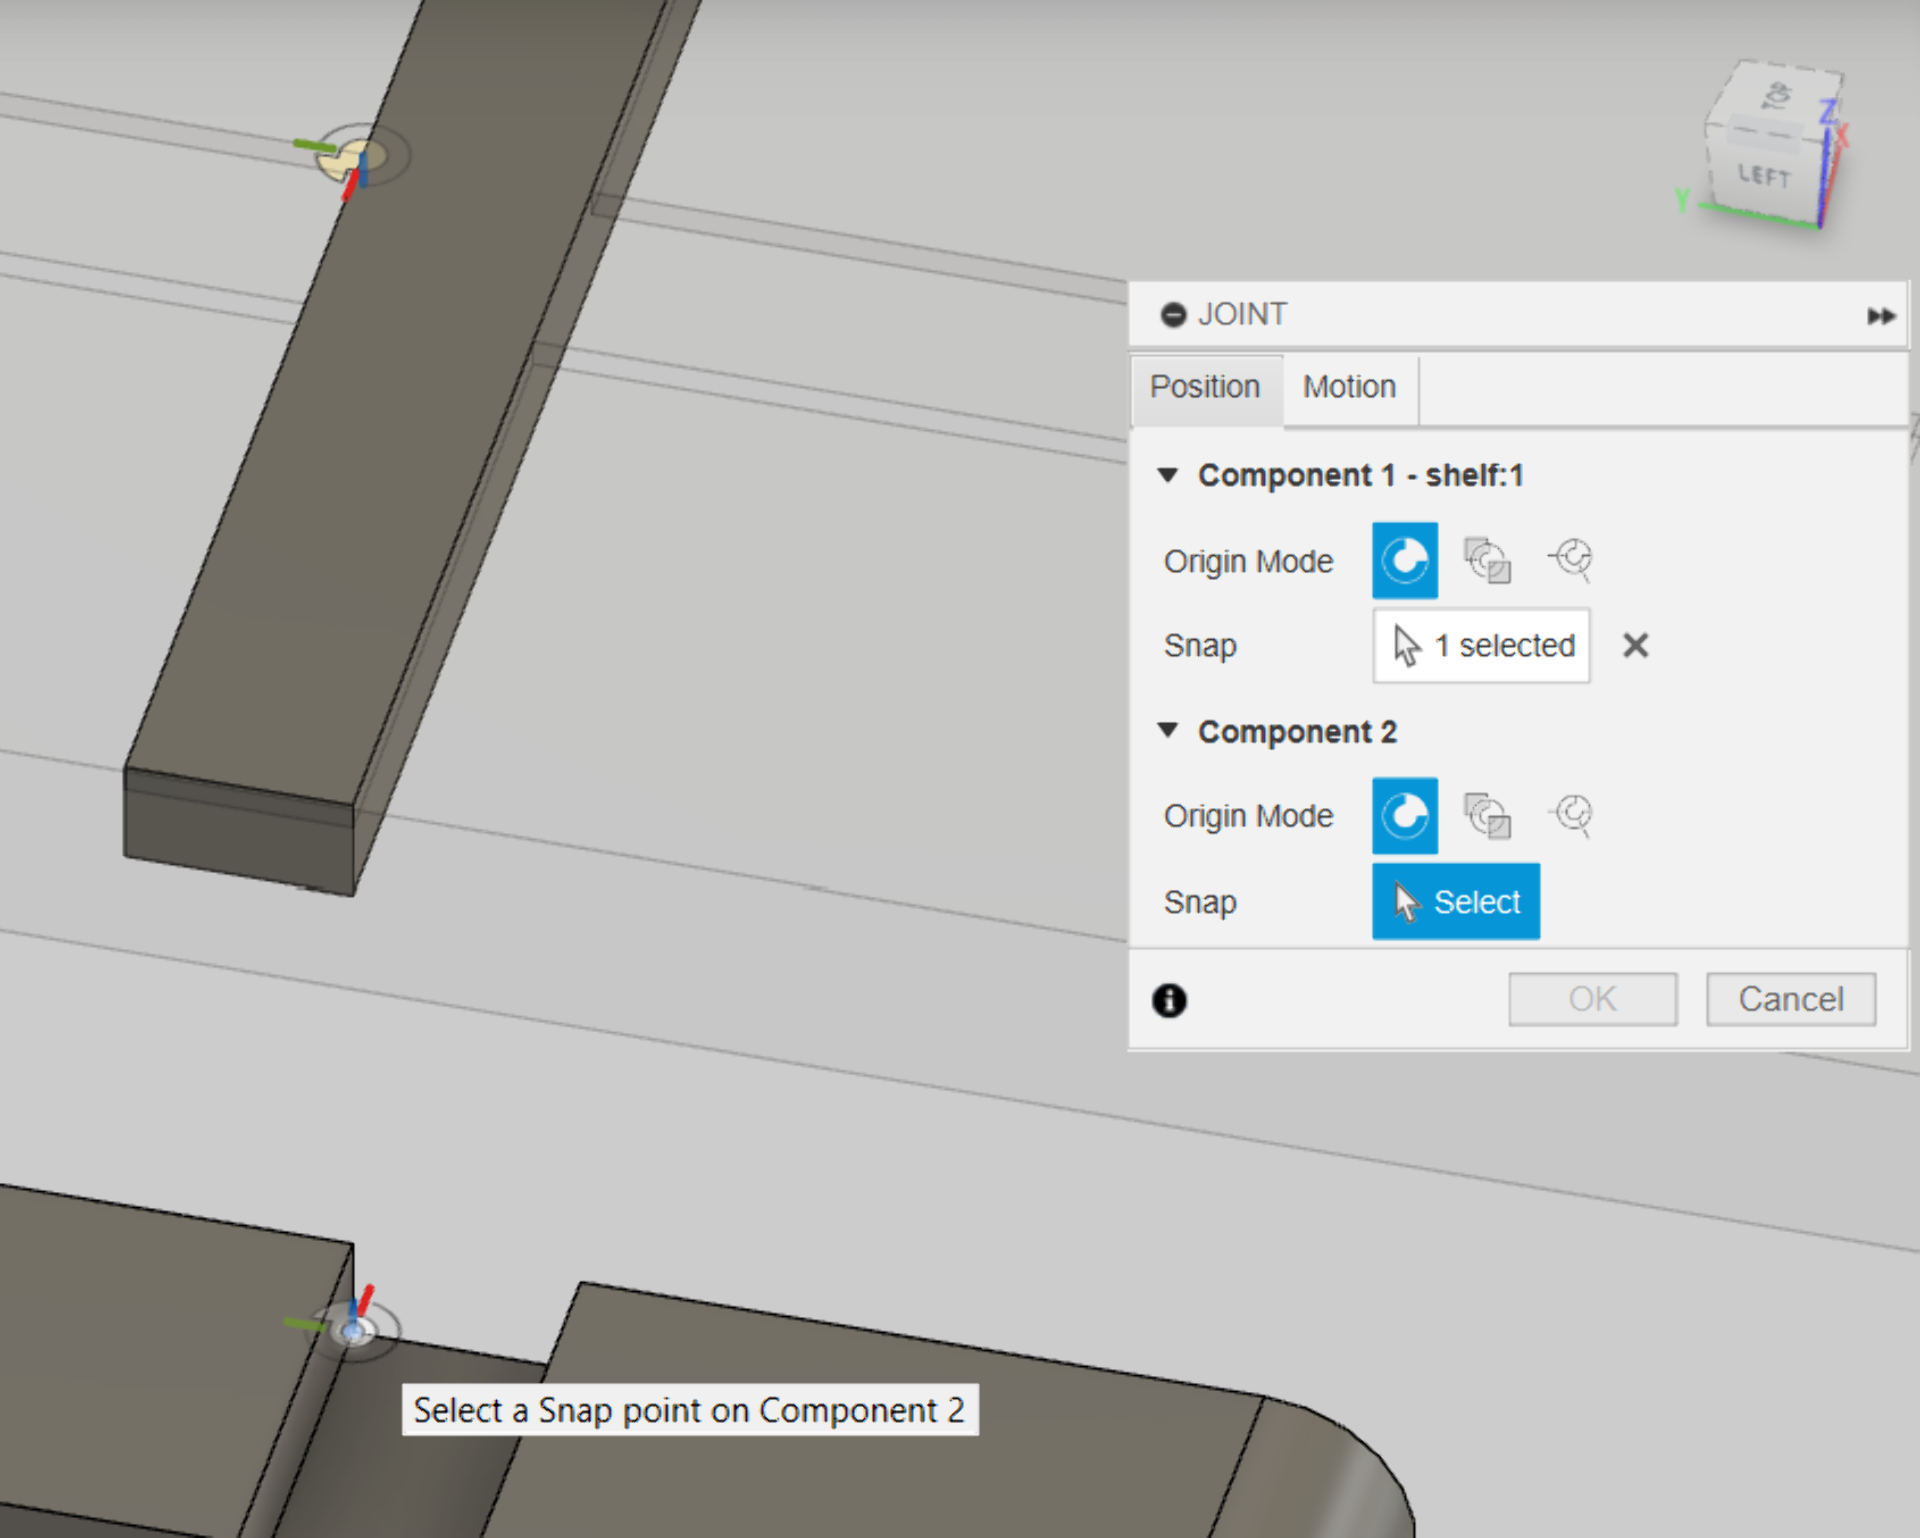1920x1538 pixels.
Task: Choose Between Two Faces mode for Component 2
Action: [1487, 815]
